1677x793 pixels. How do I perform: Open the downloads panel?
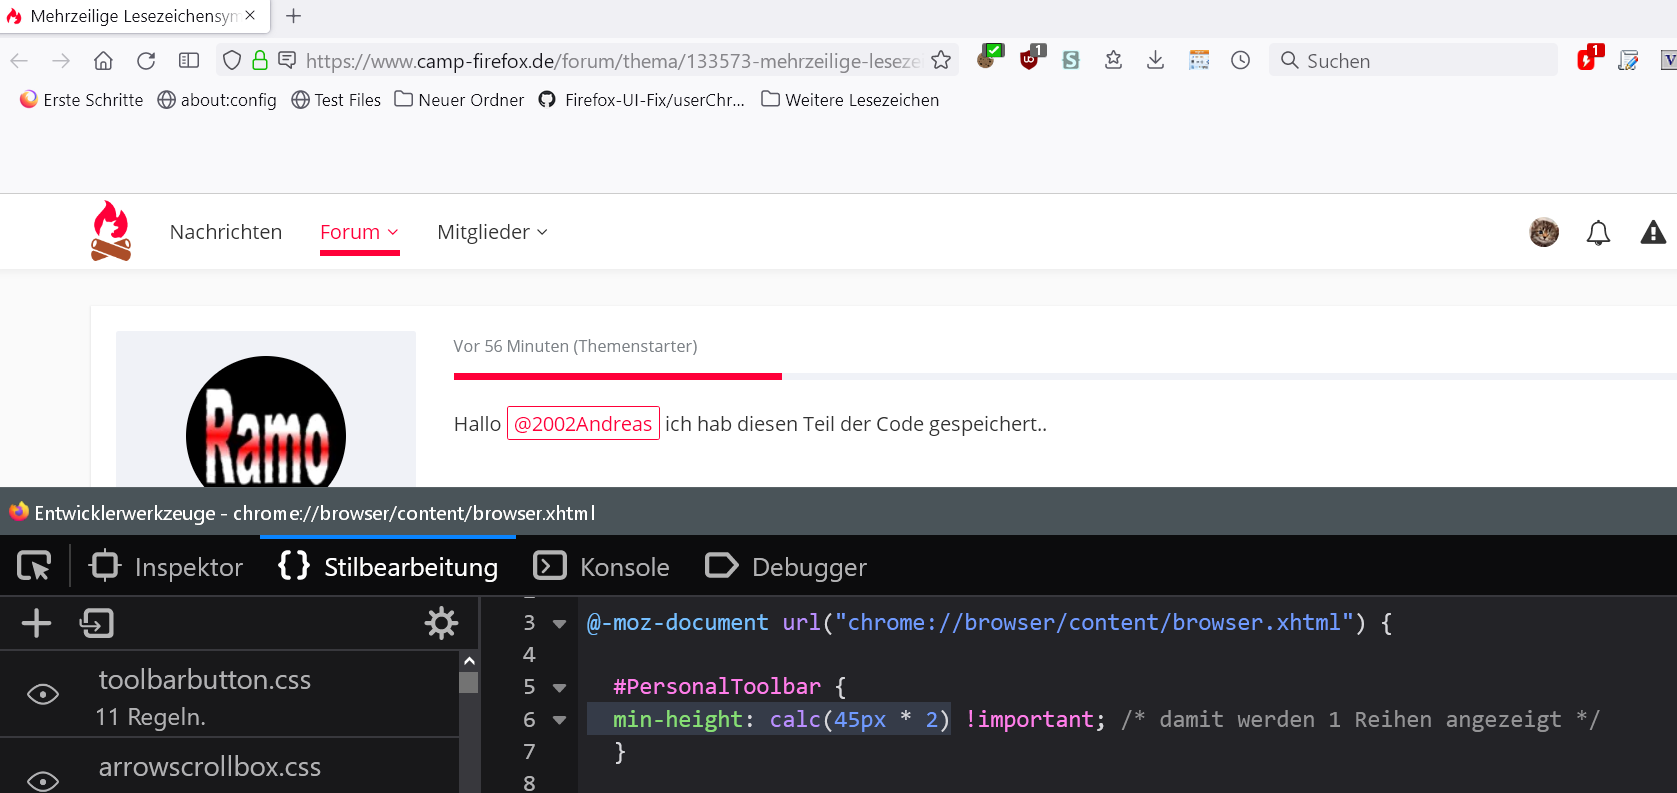1155,61
